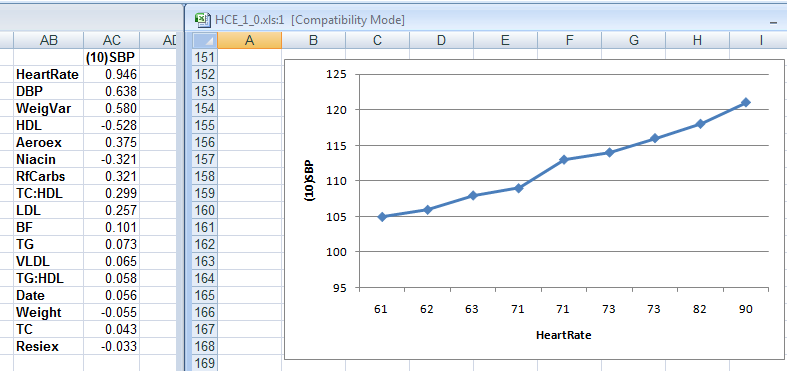Screen dimensions: 787x371
Task: Click the chart's 95 axis label
Action: (341, 288)
